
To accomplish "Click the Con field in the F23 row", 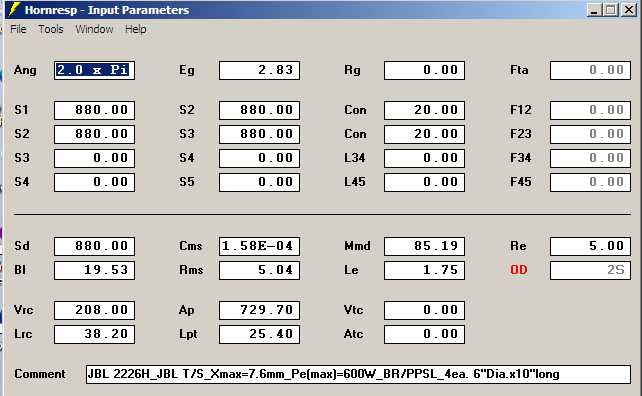I will (424, 134).
